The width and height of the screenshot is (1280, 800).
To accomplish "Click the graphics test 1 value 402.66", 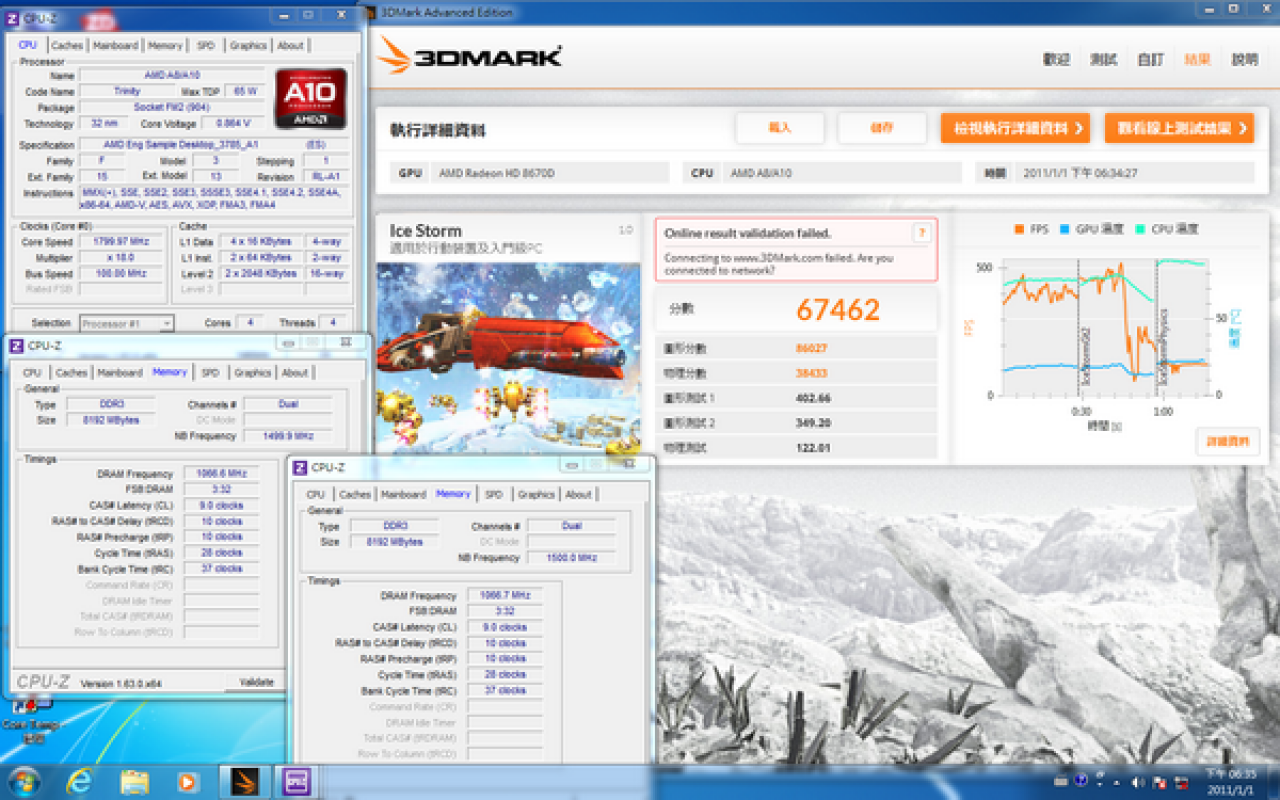I will coord(811,398).
